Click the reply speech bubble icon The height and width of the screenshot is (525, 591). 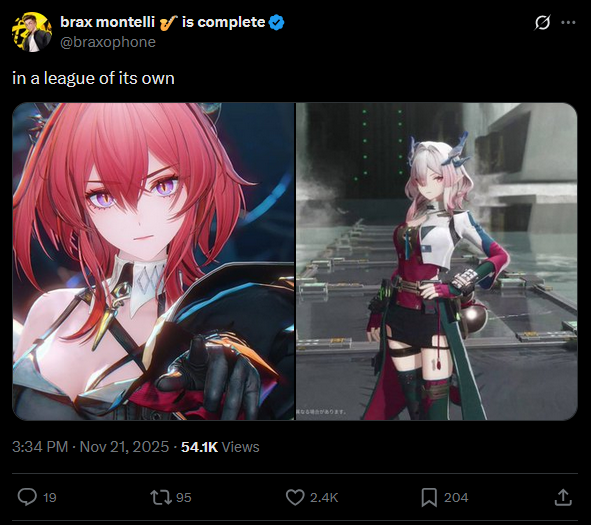point(27,497)
